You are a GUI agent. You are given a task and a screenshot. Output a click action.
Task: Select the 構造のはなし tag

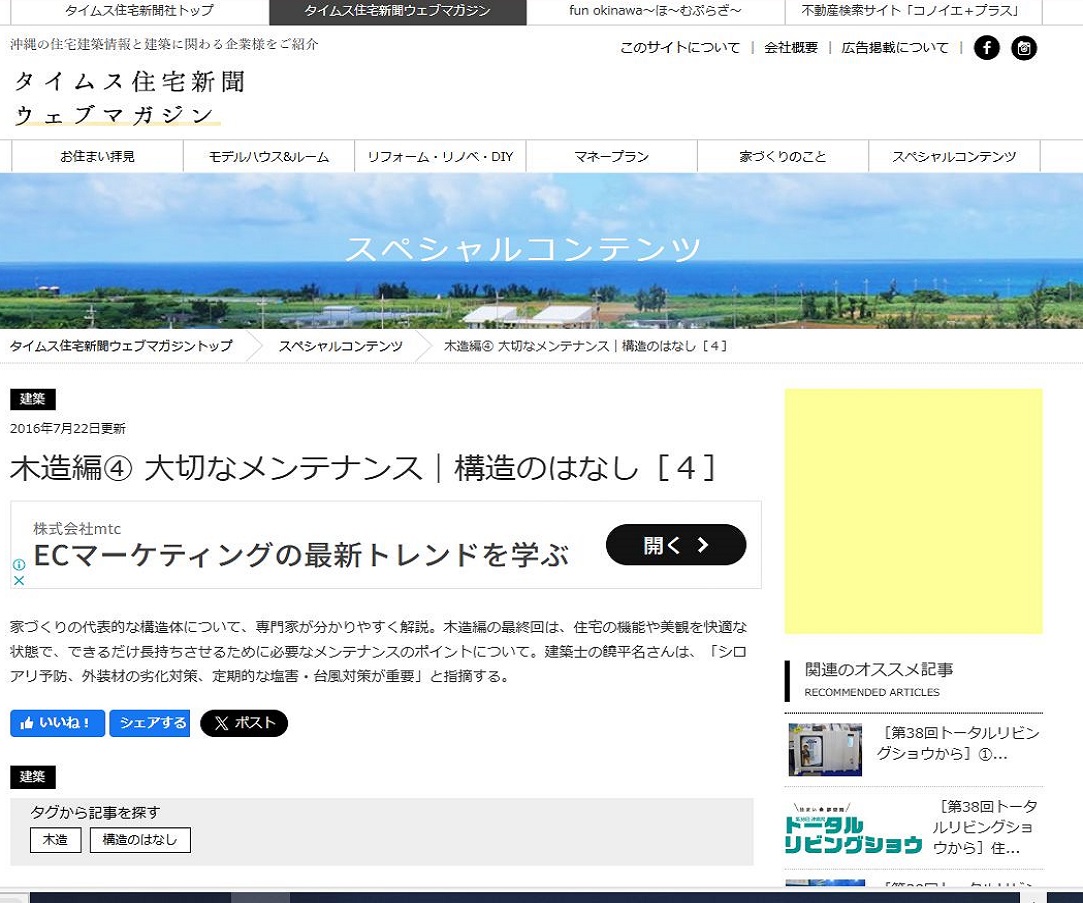[x=140, y=840]
